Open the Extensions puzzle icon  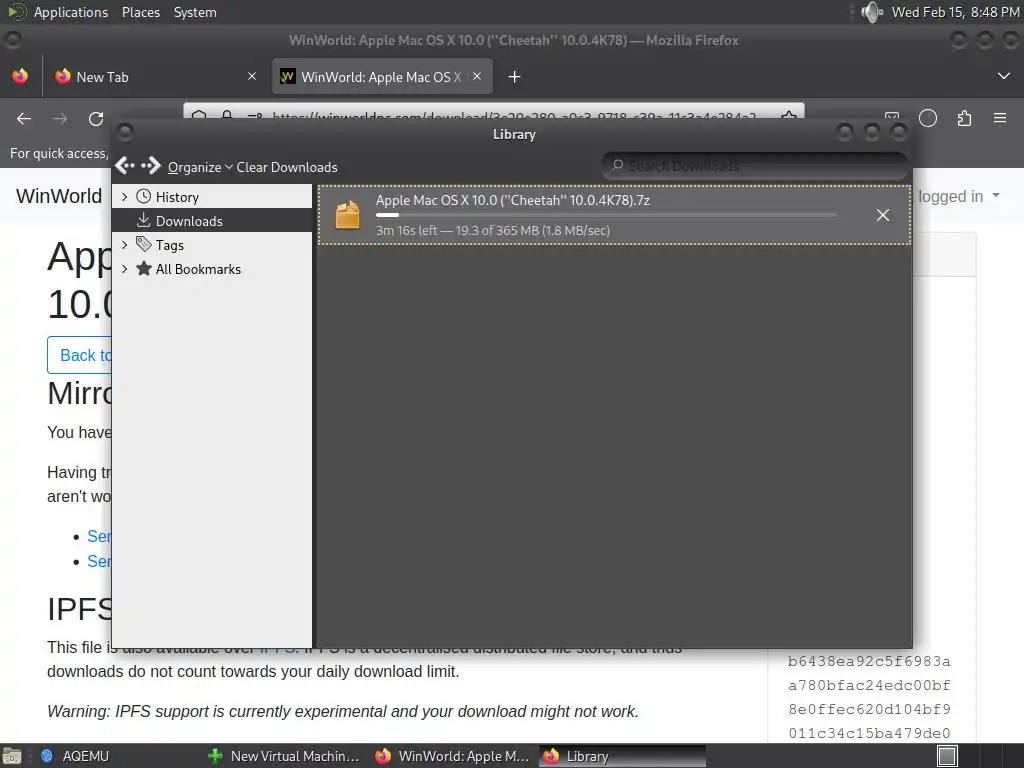964,118
